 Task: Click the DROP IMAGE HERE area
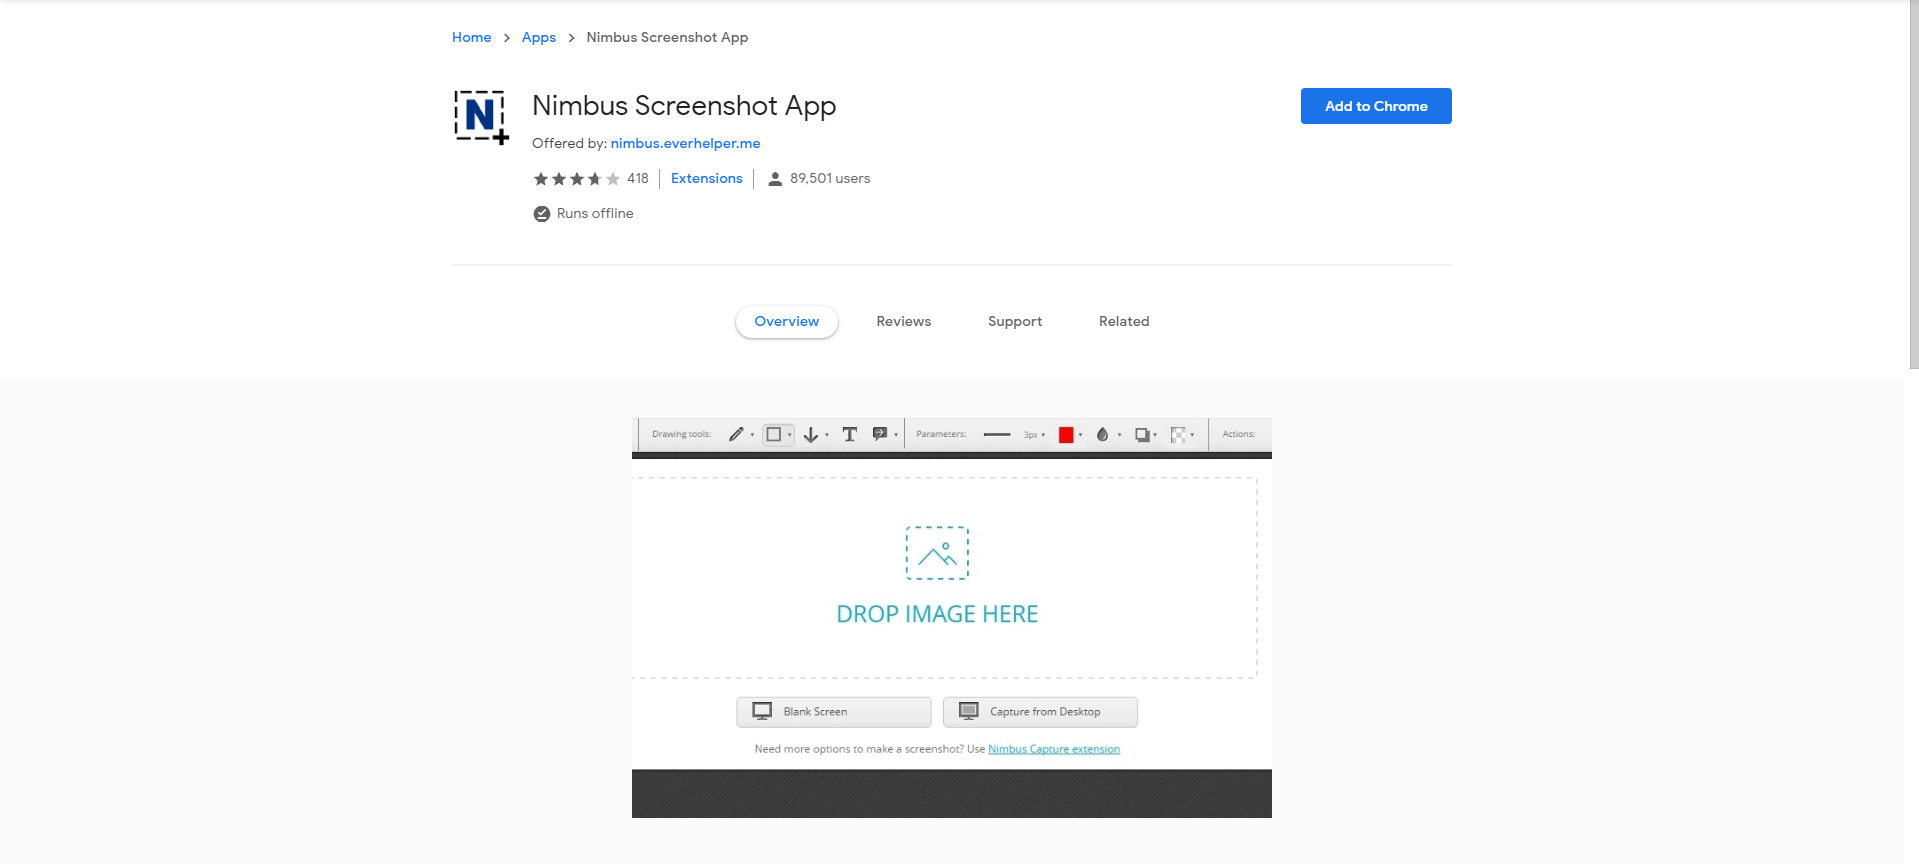(x=945, y=578)
